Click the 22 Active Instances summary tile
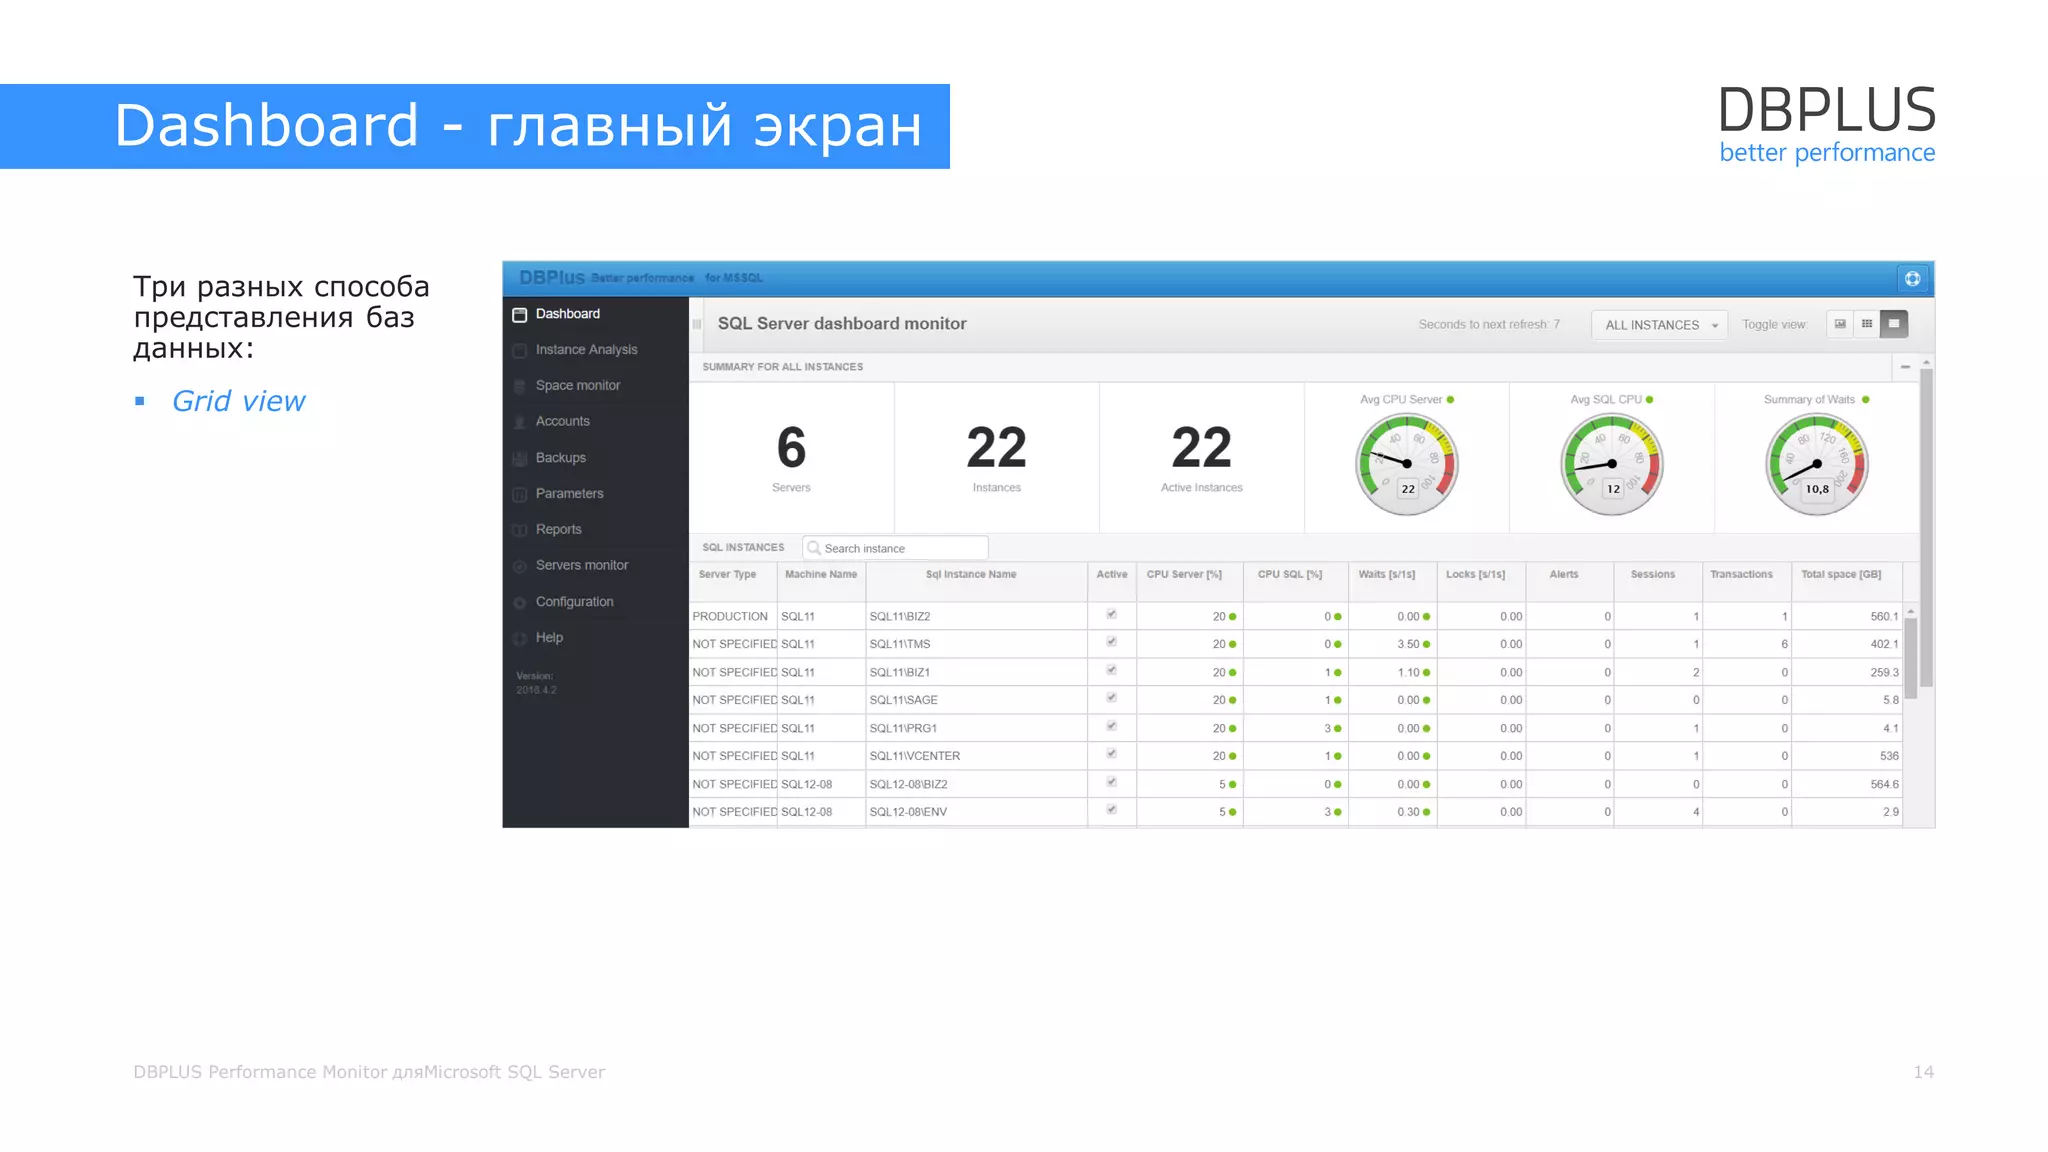The image size is (2048, 1152). click(x=1201, y=457)
